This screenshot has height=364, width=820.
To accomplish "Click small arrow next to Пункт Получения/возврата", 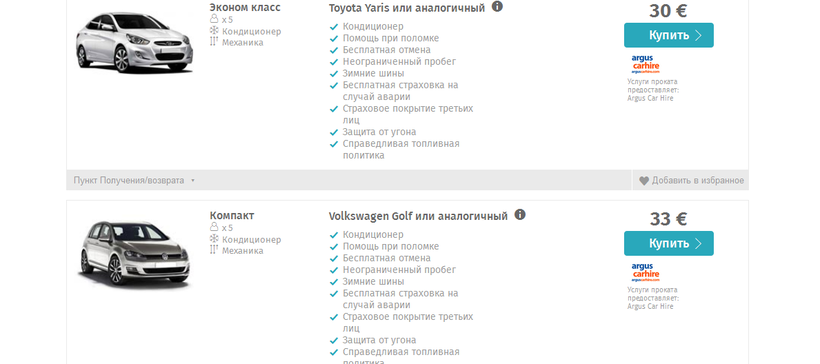I will pyautogui.click(x=192, y=181).
